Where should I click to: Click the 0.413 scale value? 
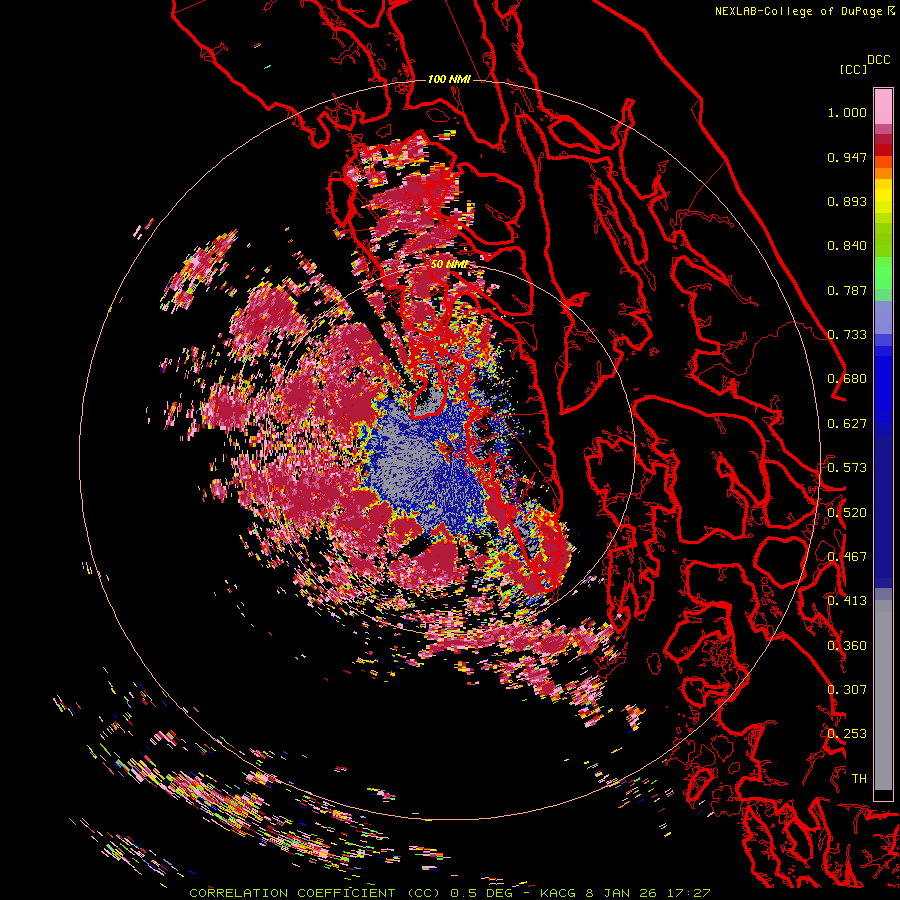(847, 601)
